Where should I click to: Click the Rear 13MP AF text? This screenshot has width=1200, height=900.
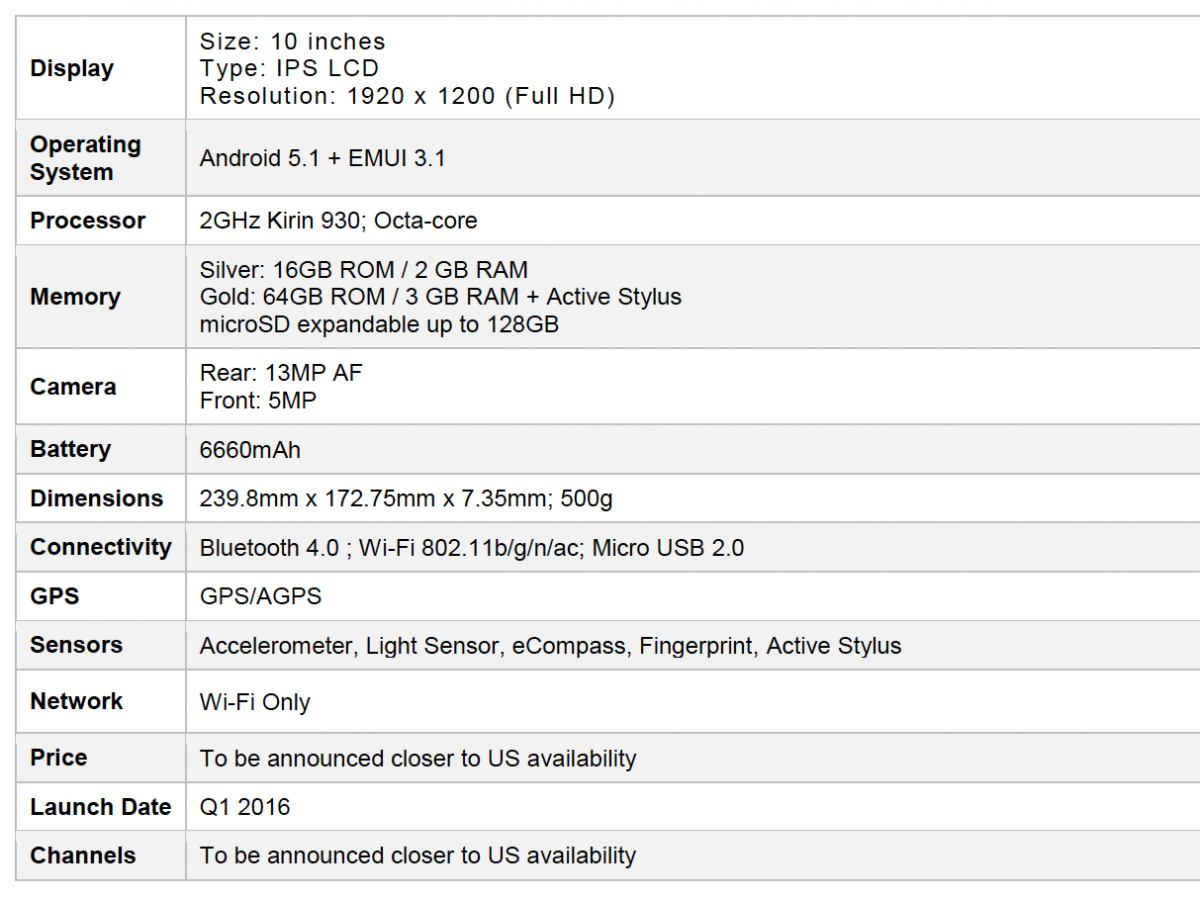click(281, 373)
